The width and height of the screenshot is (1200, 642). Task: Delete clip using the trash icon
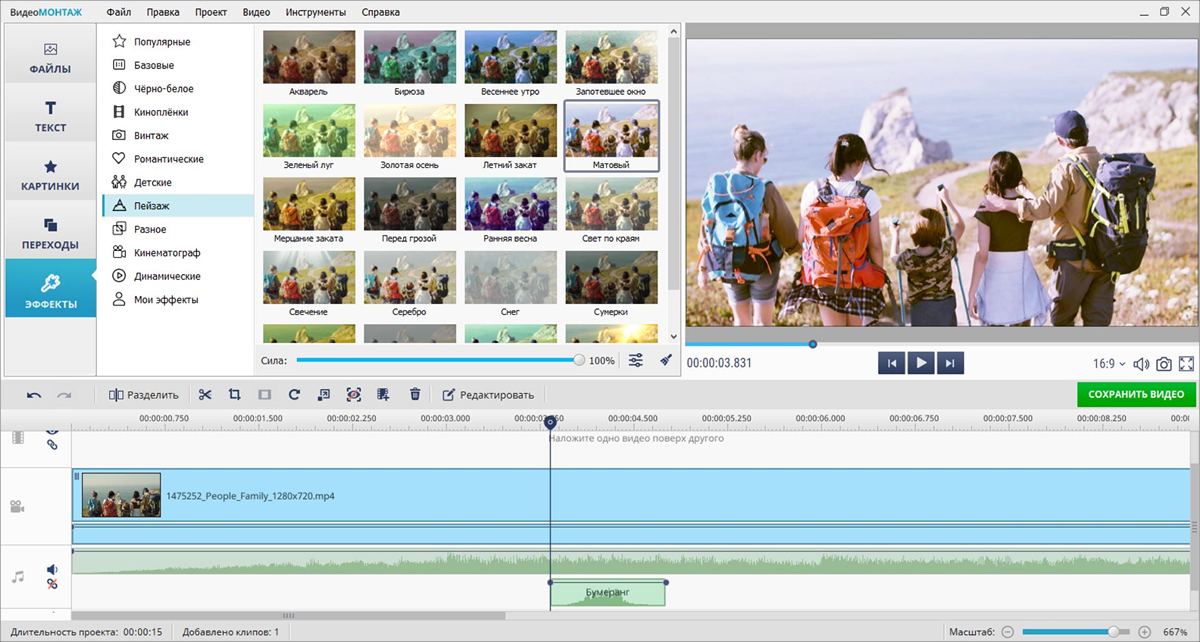click(x=415, y=395)
